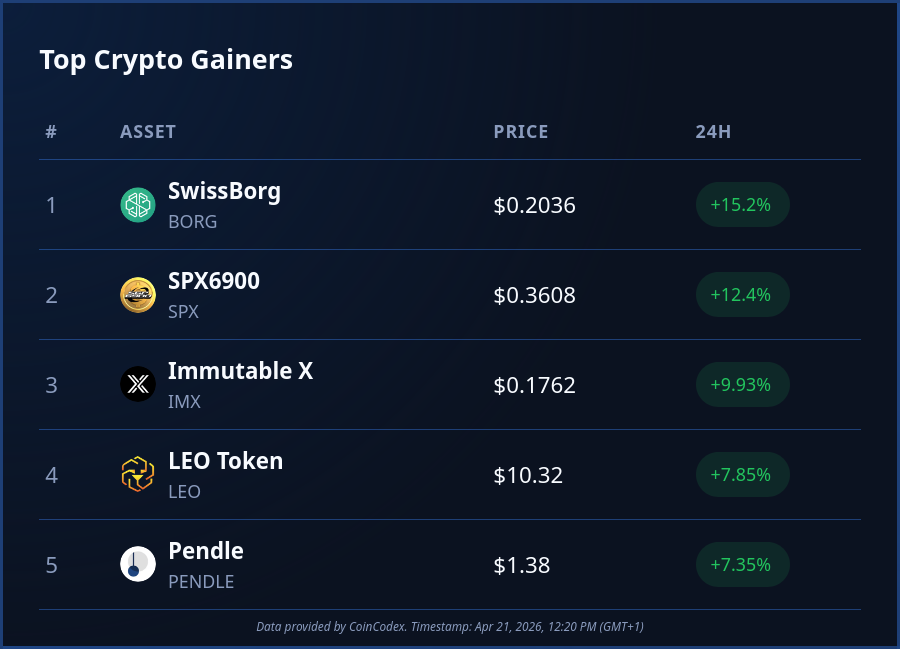Sort by the PRICE column header
This screenshot has height=649, width=900.
tap(521, 132)
